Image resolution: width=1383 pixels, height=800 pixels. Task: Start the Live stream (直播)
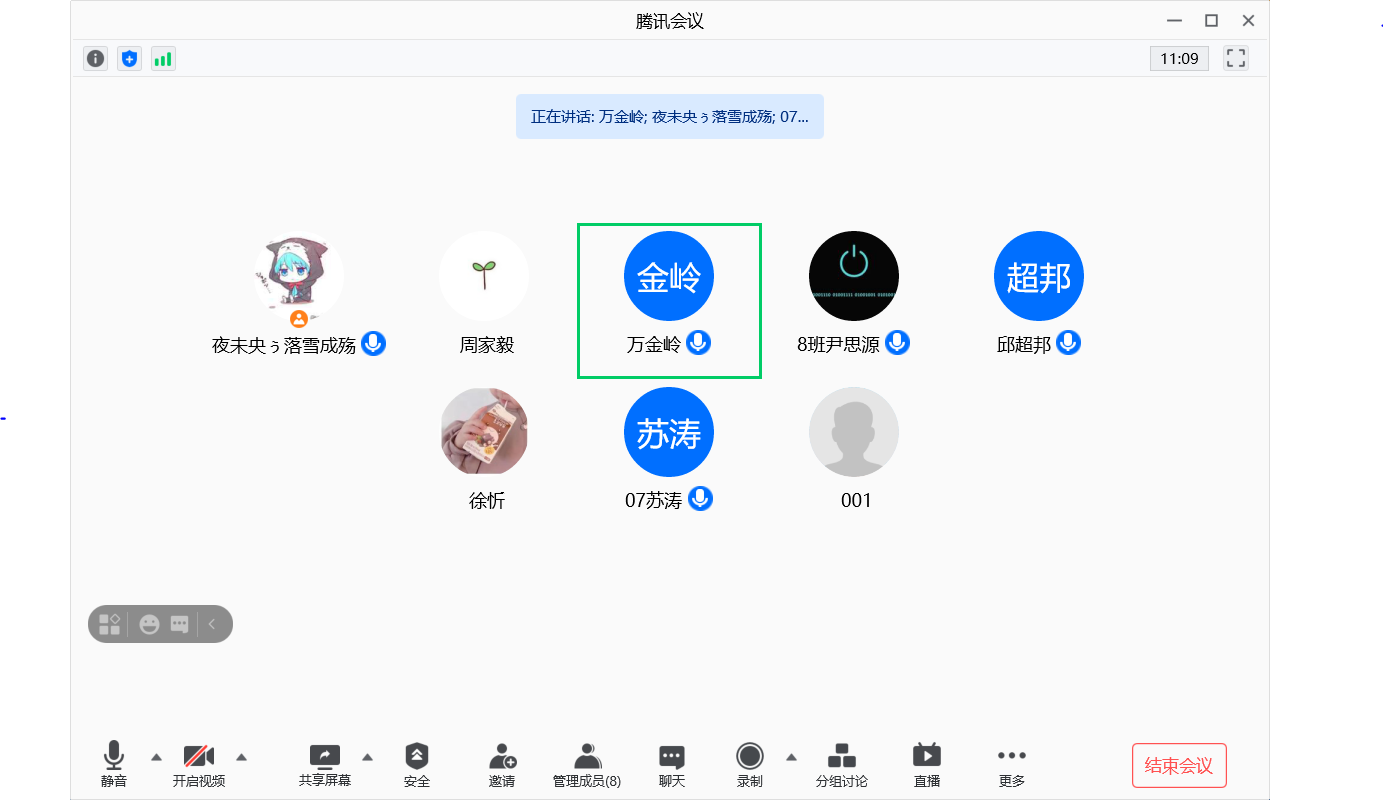pyautogui.click(x=927, y=765)
